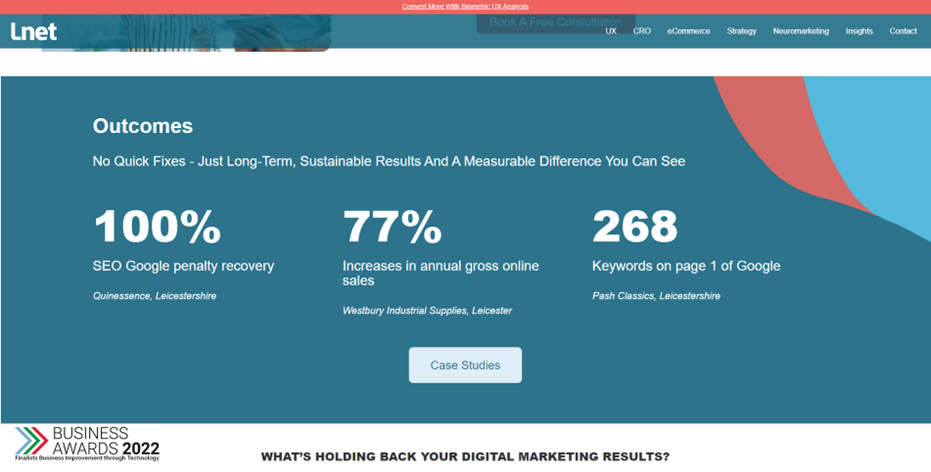
Task: Click the "What's Holding Back" heading
Action: (x=465, y=457)
